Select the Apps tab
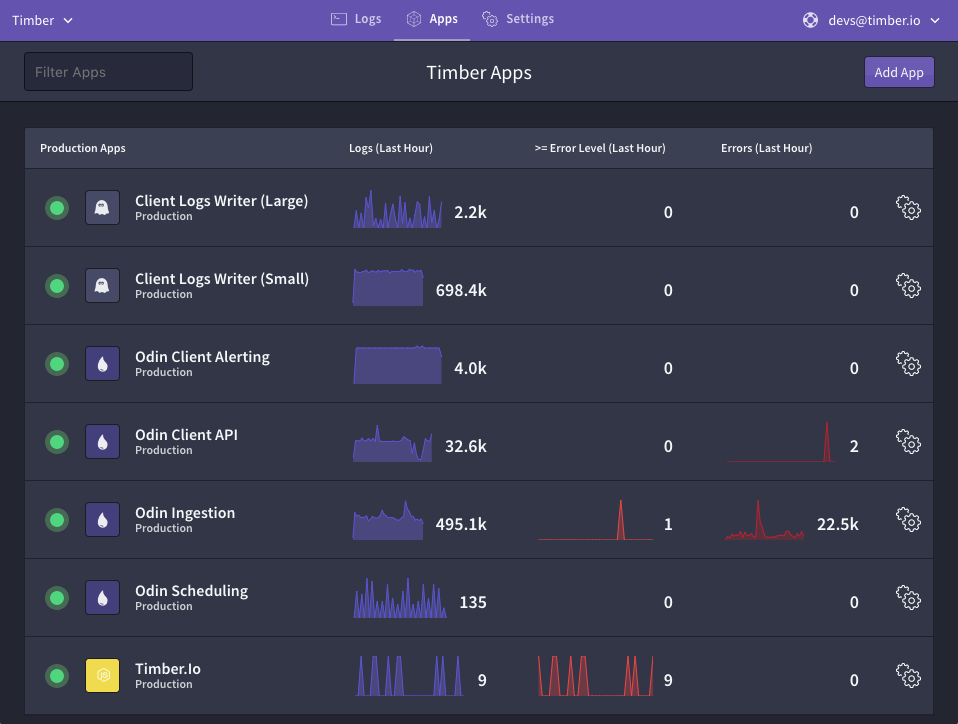 [432, 19]
